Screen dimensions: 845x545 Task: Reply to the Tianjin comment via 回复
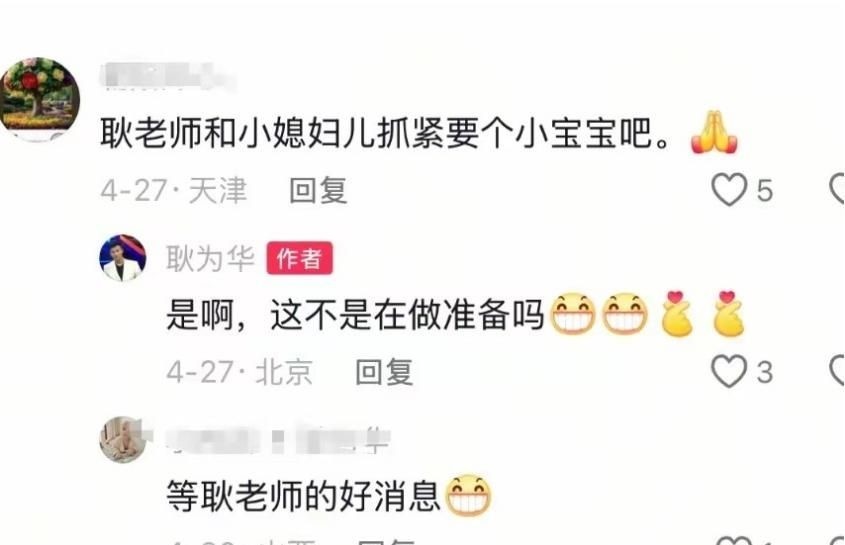click(318, 190)
